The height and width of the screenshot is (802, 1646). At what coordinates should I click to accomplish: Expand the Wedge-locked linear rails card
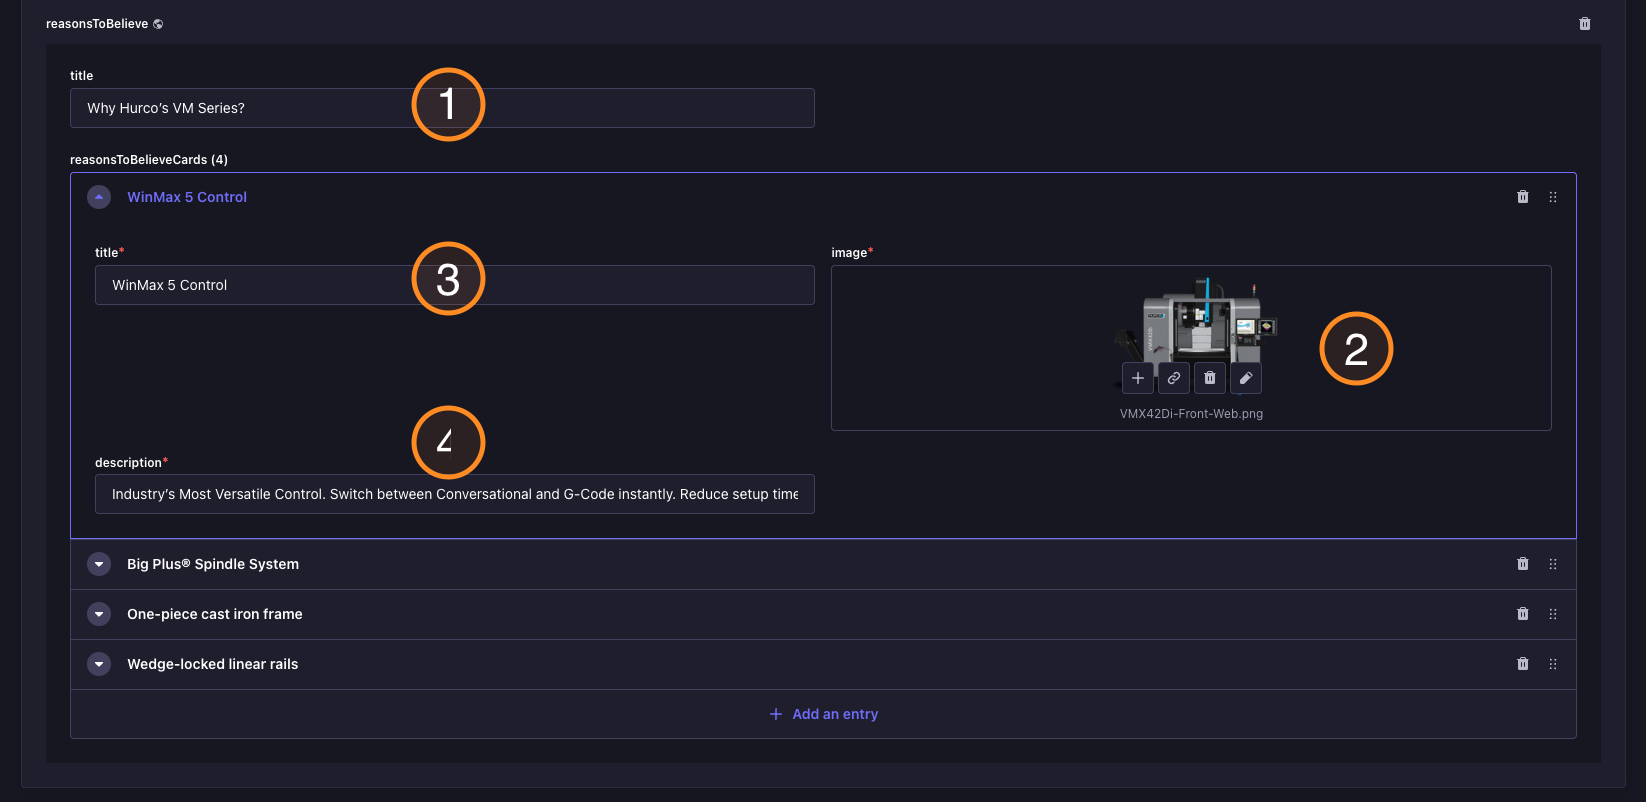click(x=99, y=664)
